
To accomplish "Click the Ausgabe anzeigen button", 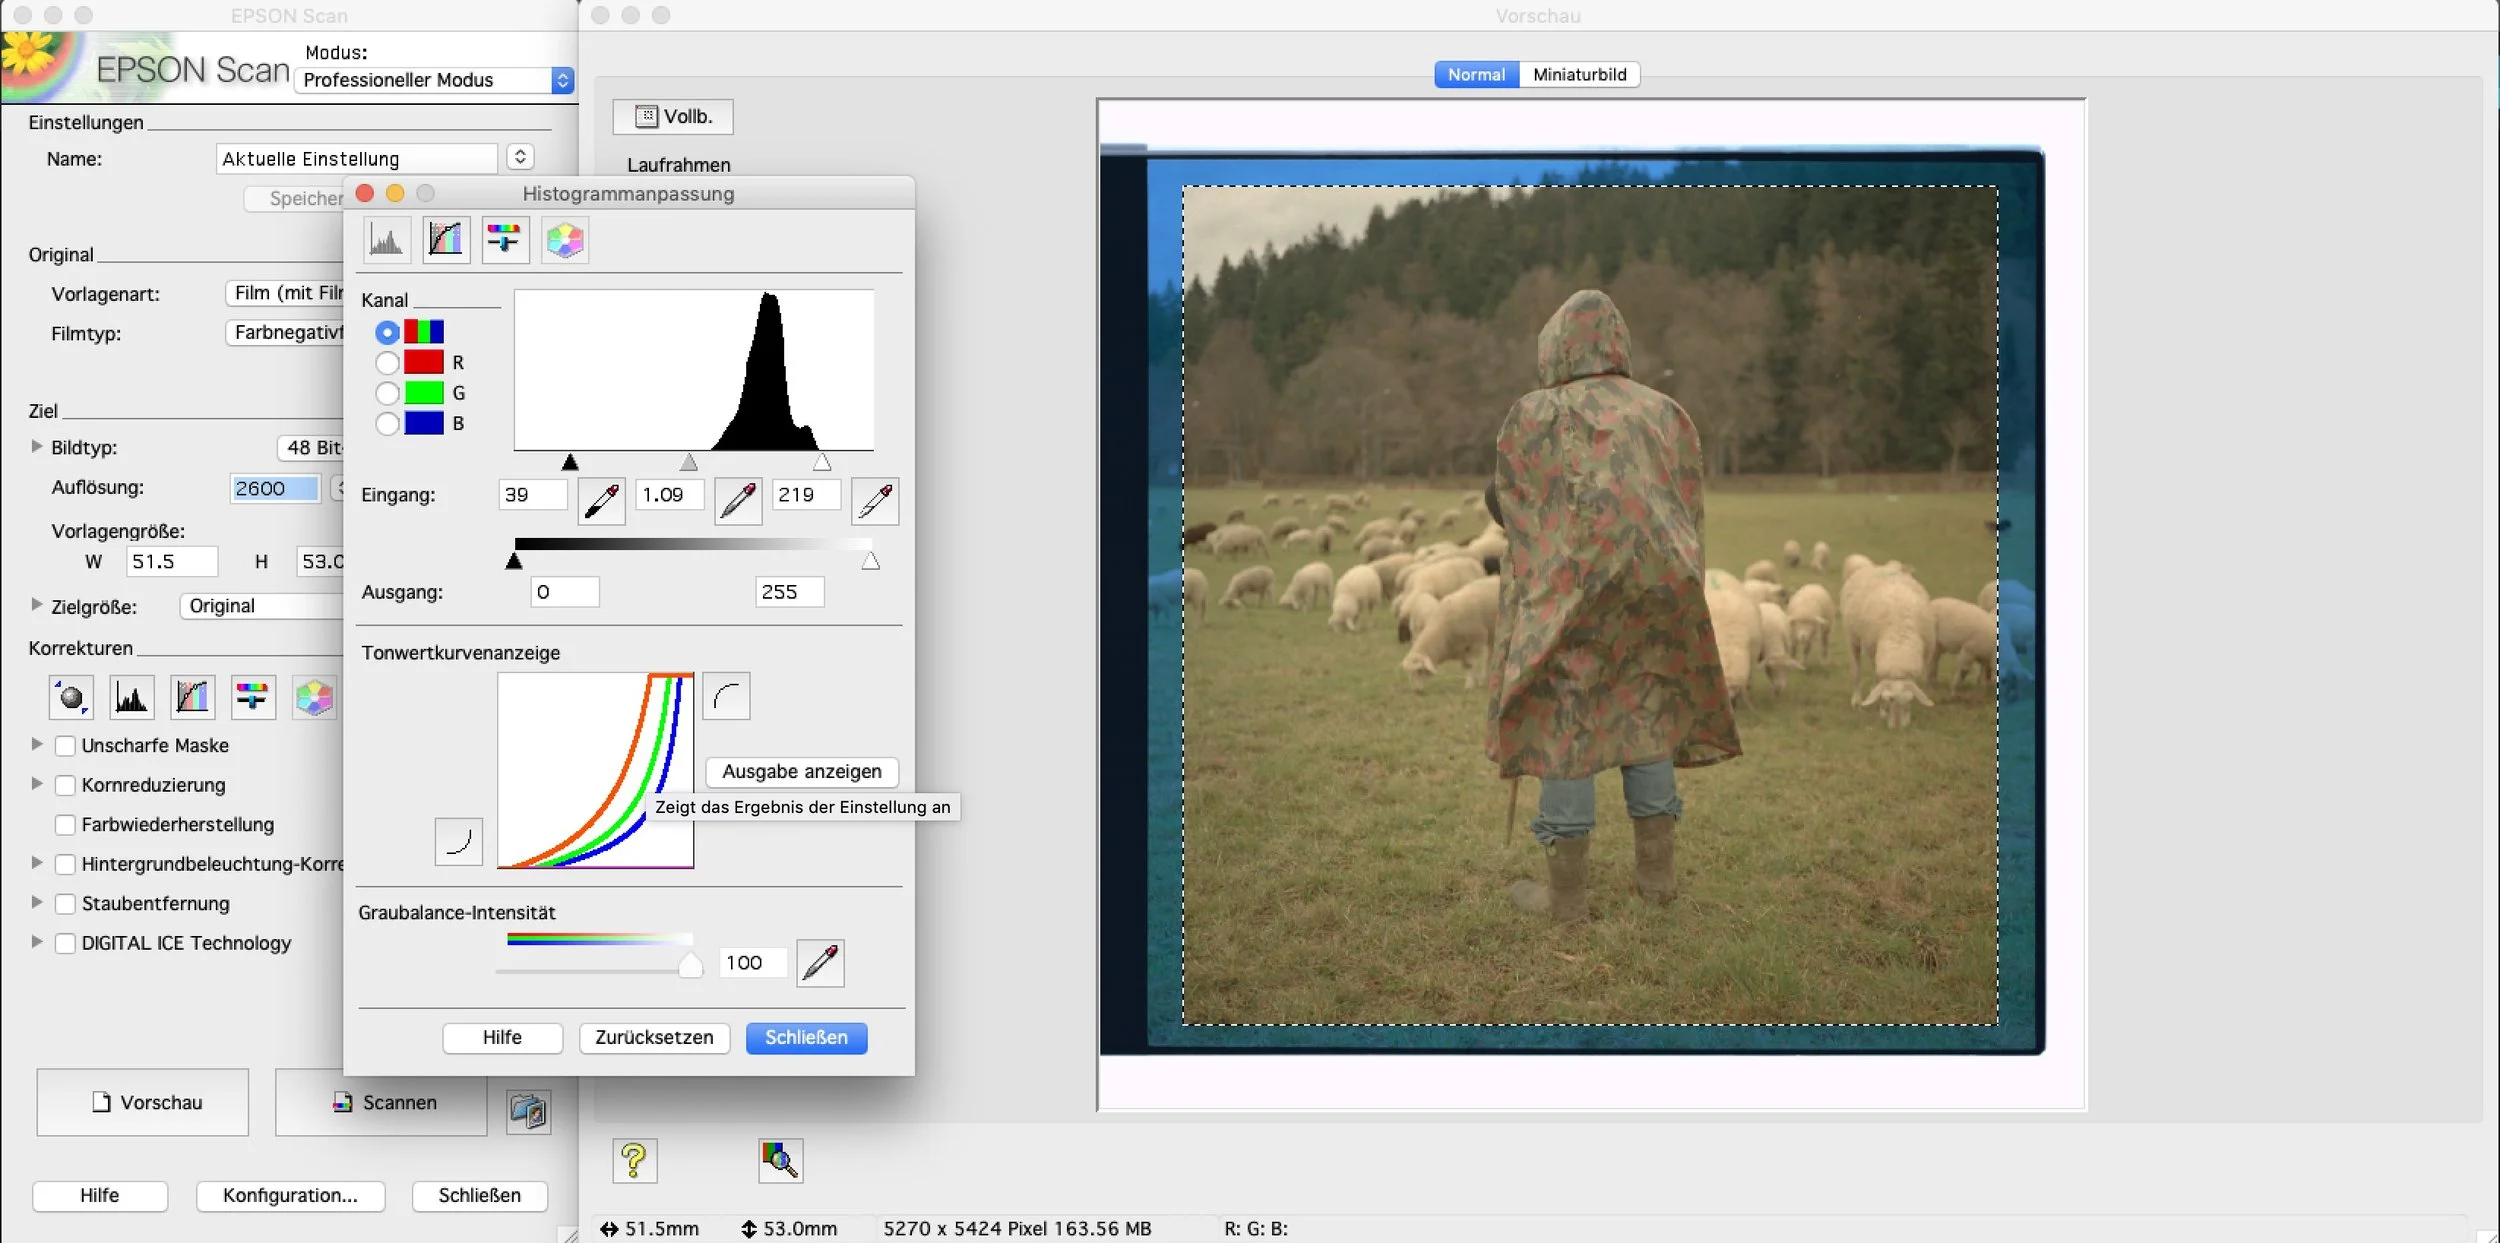I will click(801, 771).
